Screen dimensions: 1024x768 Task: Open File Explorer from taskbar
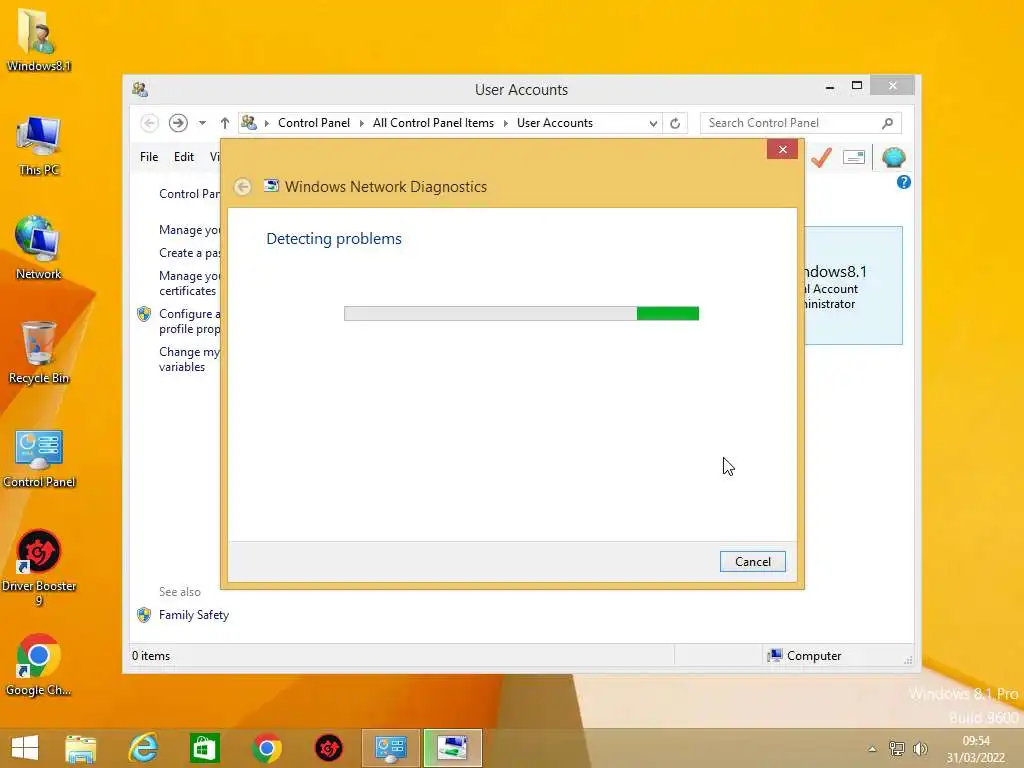click(x=80, y=748)
